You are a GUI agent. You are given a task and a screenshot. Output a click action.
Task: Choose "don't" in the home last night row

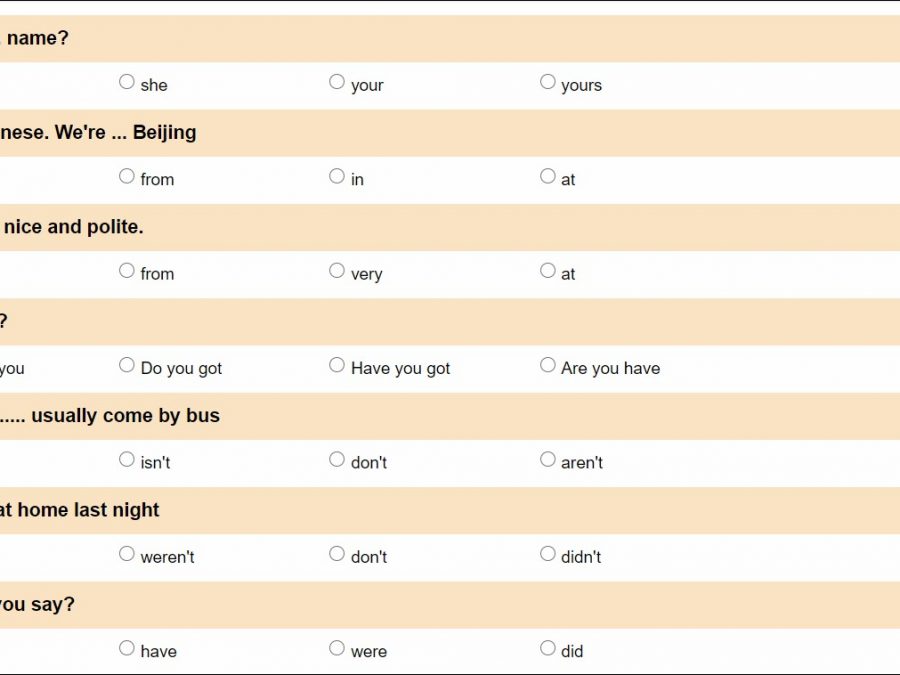click(x=337, y=553)
